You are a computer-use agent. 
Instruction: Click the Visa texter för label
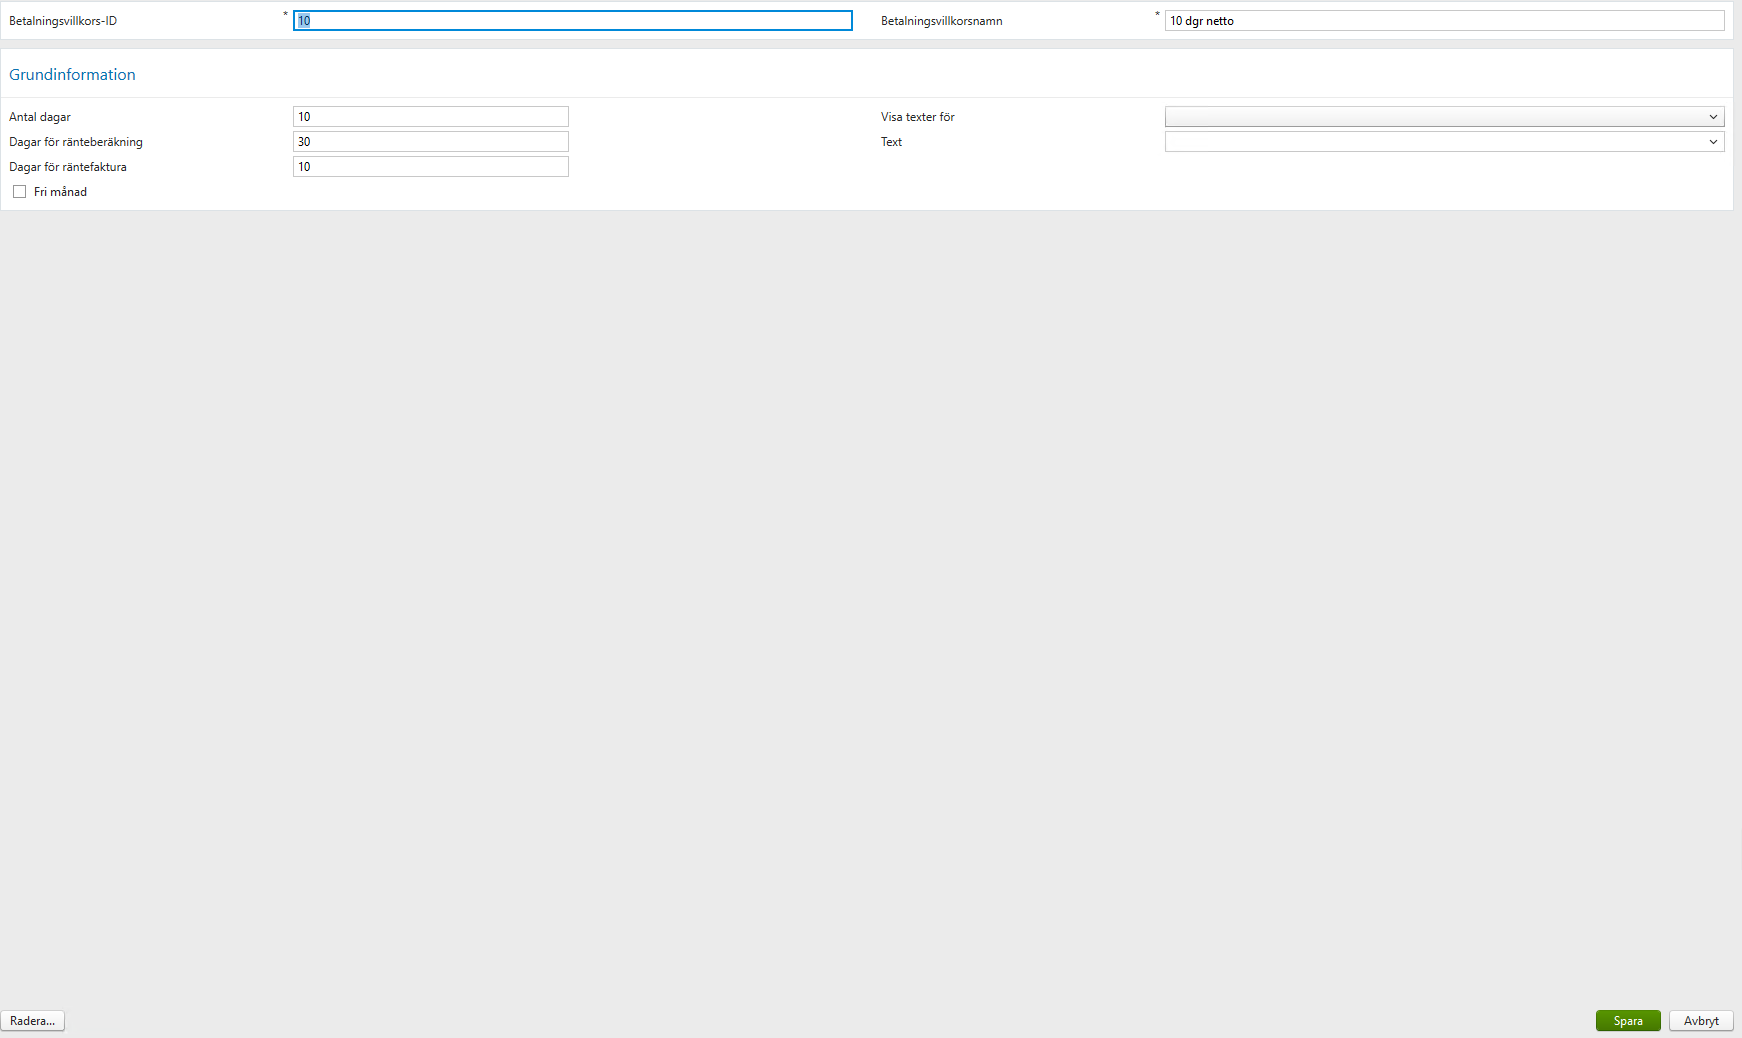(915, 116)
